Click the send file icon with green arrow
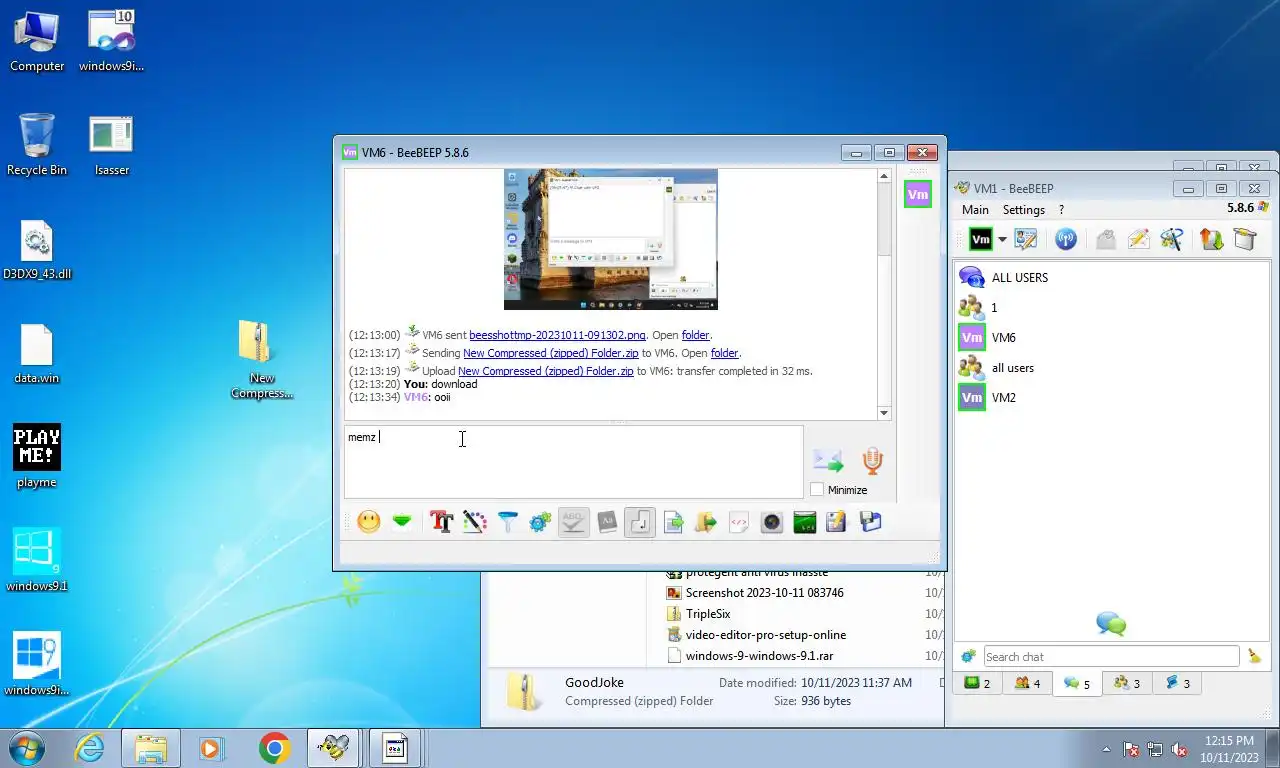This screenshot has height=768, width=1280. tap(673, 522)
